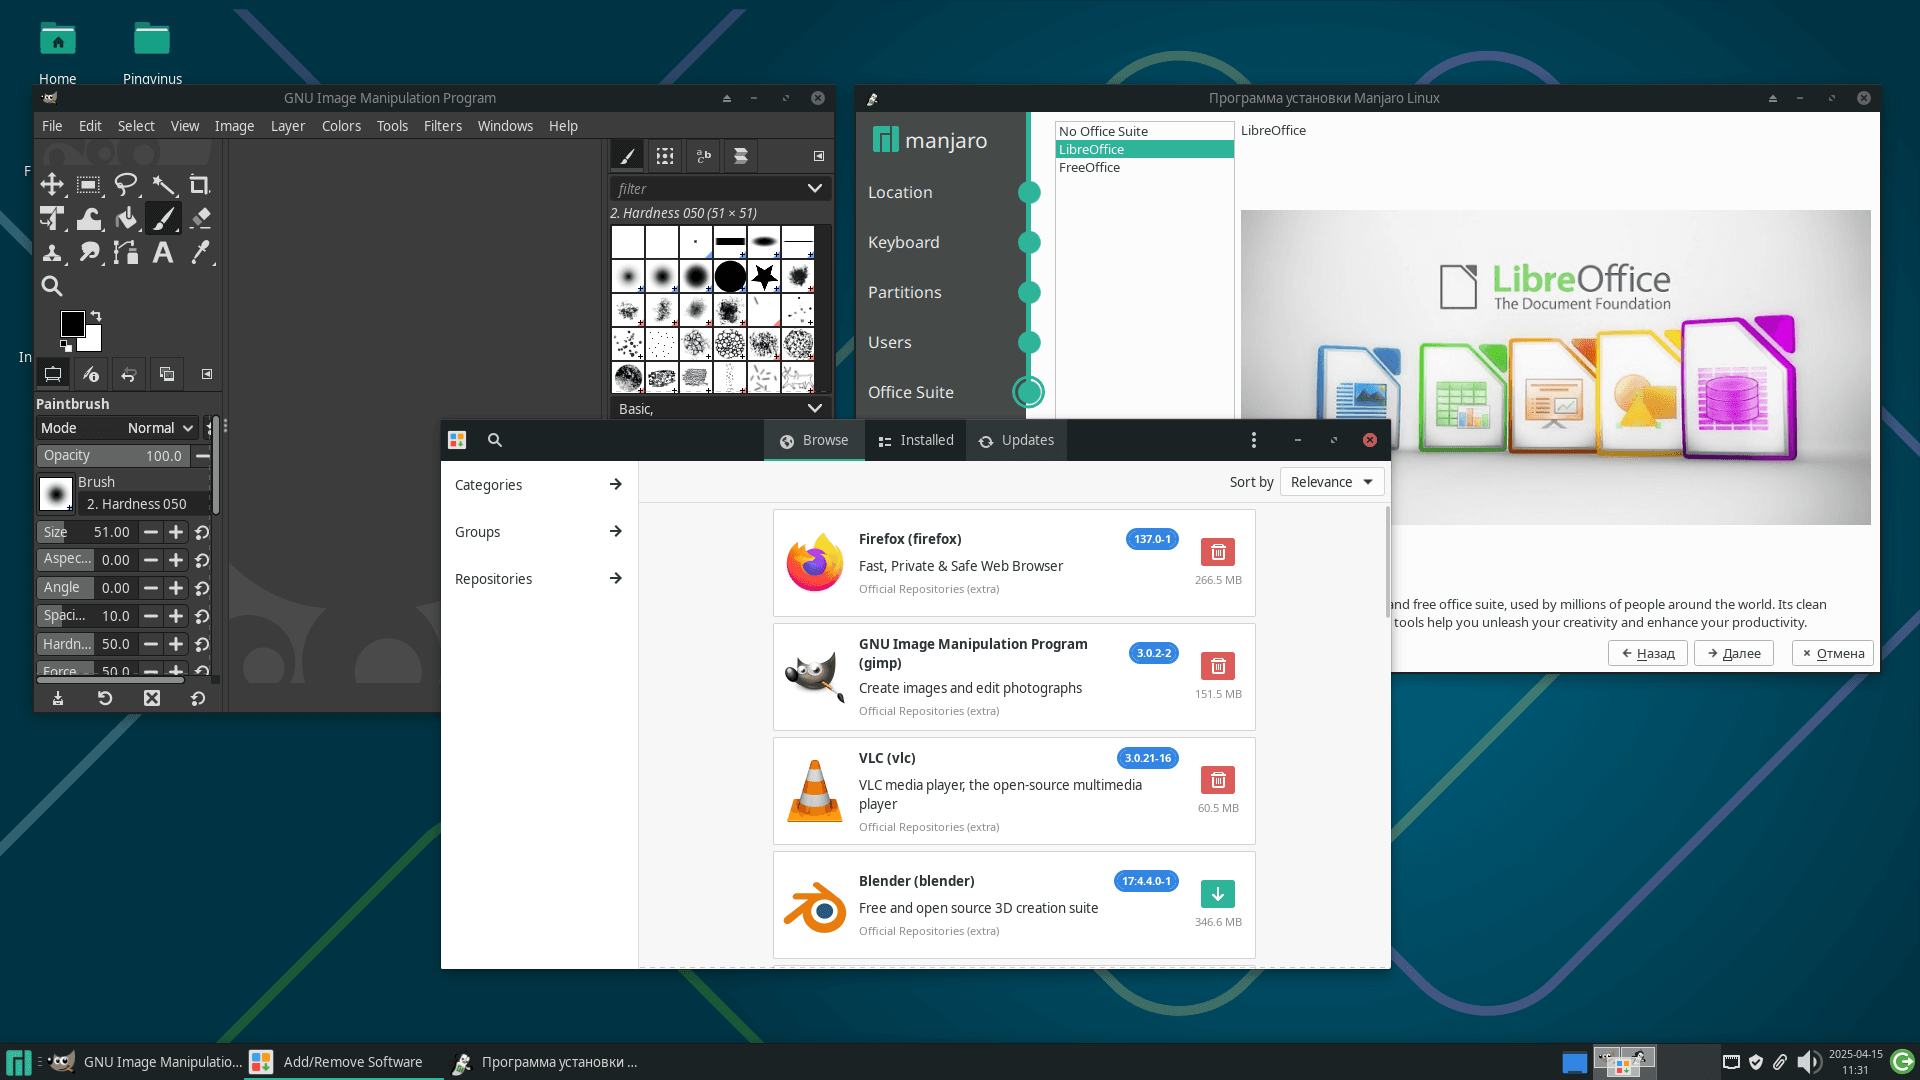Expand Repositories in software sidebar

pos(539,579)
